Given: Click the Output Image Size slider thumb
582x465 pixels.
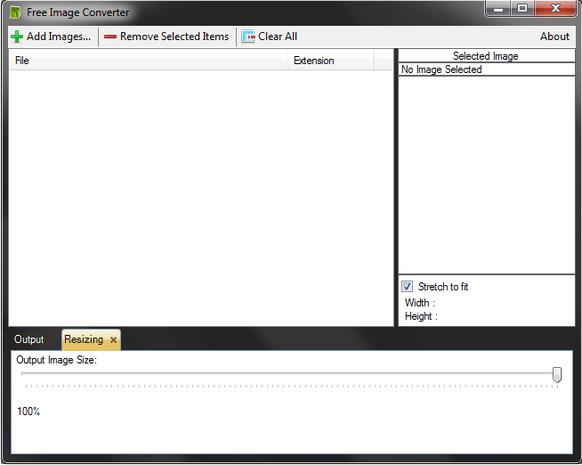Looking at the screenshot, I should coord(557,374).
